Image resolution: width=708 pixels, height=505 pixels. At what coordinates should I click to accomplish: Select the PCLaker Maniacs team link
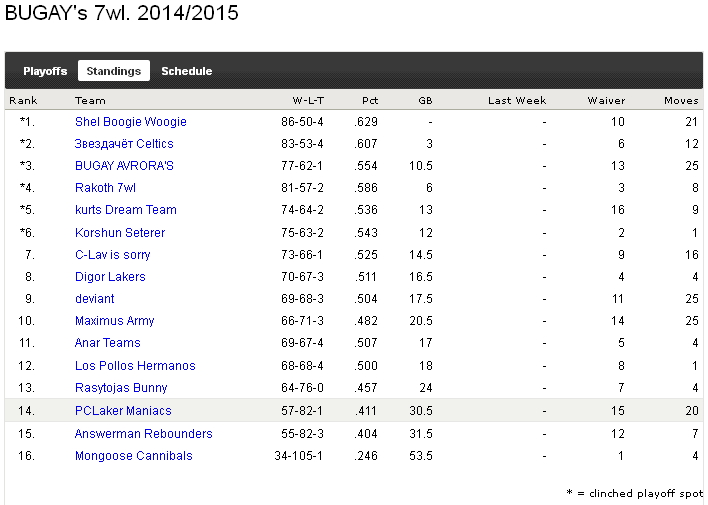[123, 411]
